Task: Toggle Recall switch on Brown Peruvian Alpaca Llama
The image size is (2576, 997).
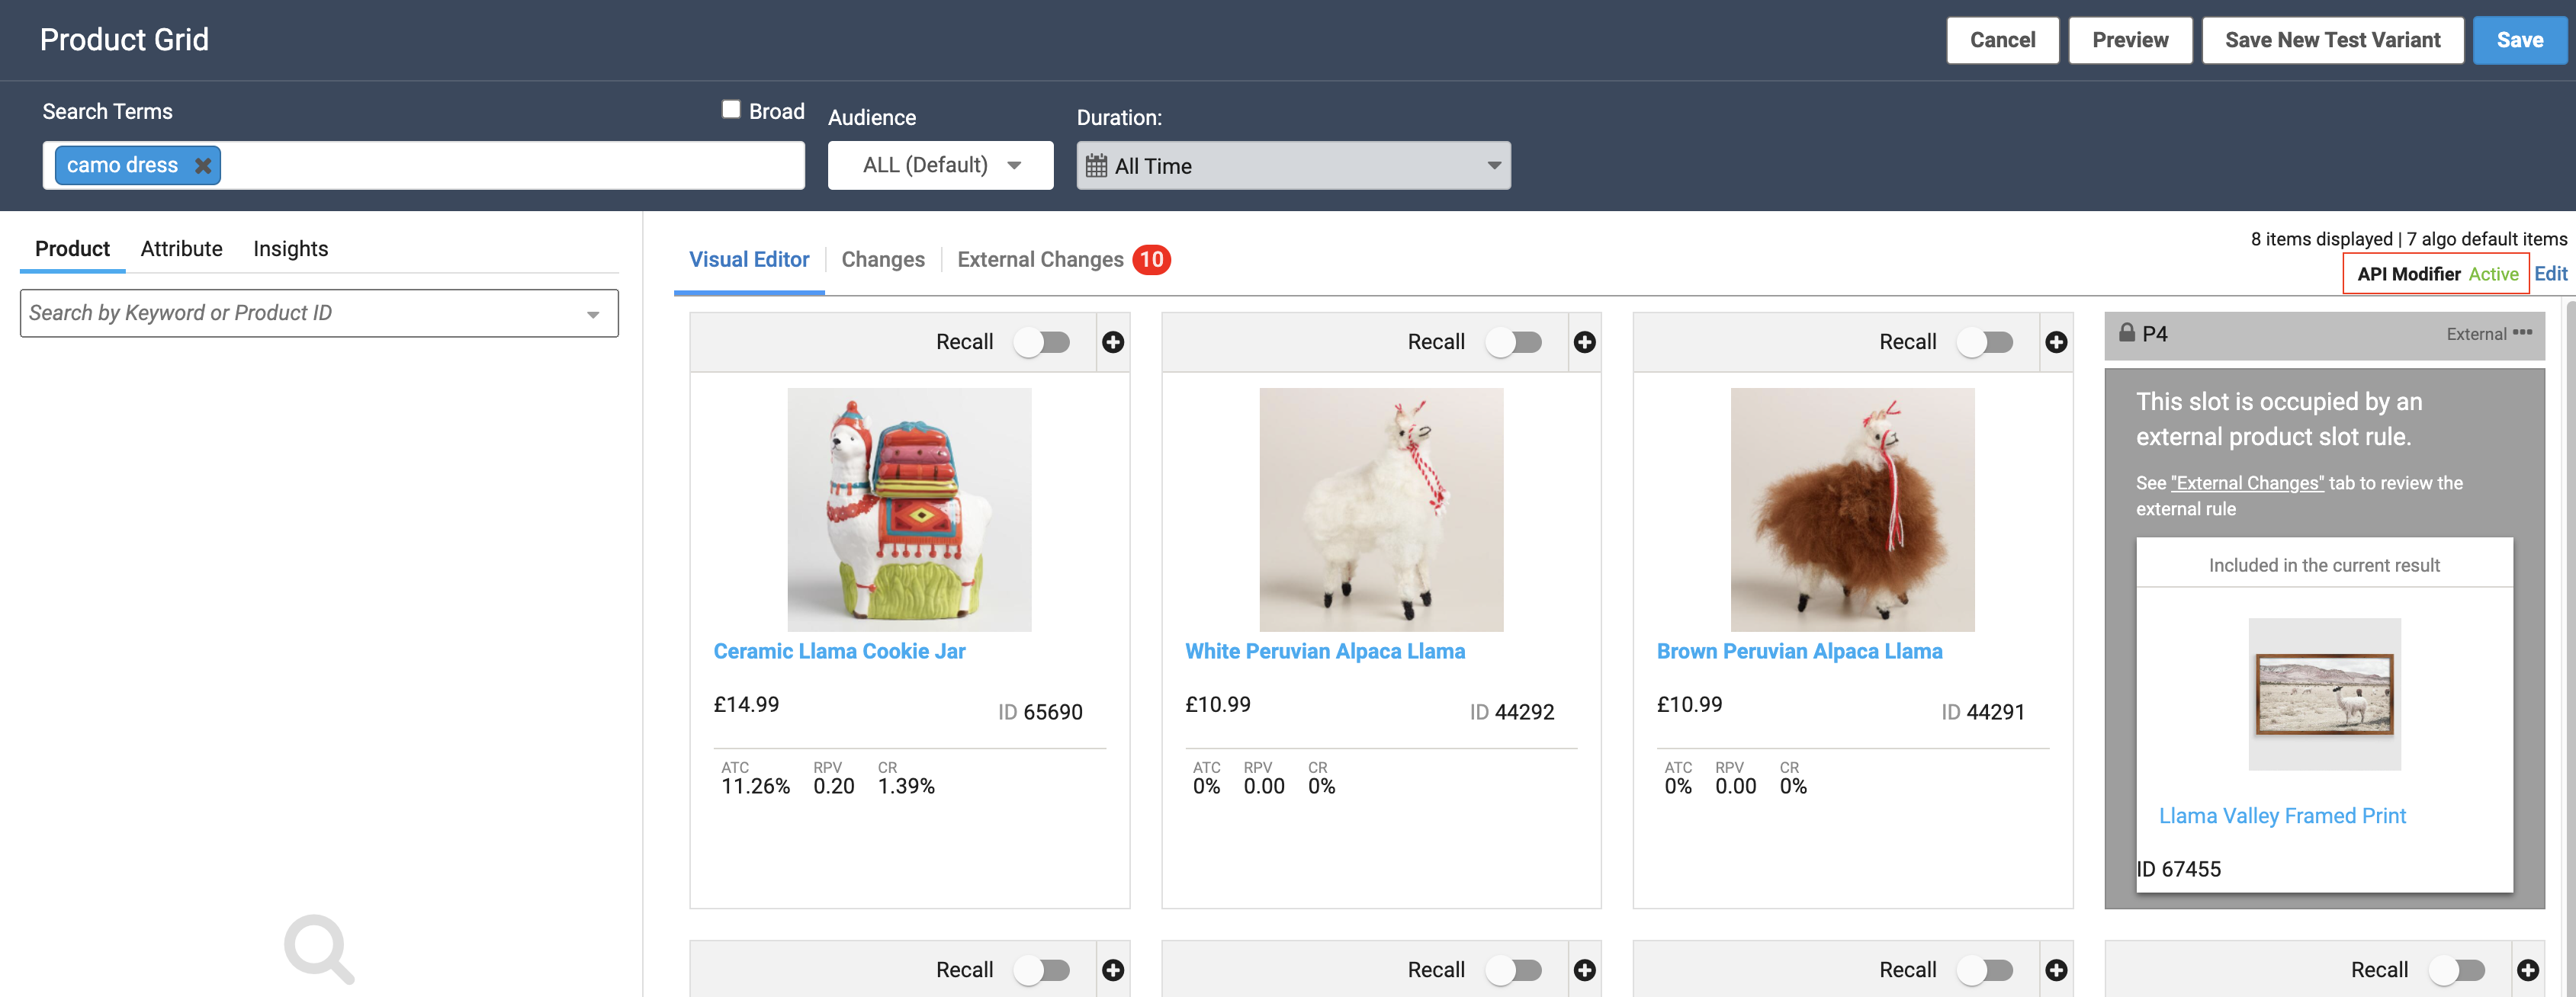Action: [x=1985, y=342]
